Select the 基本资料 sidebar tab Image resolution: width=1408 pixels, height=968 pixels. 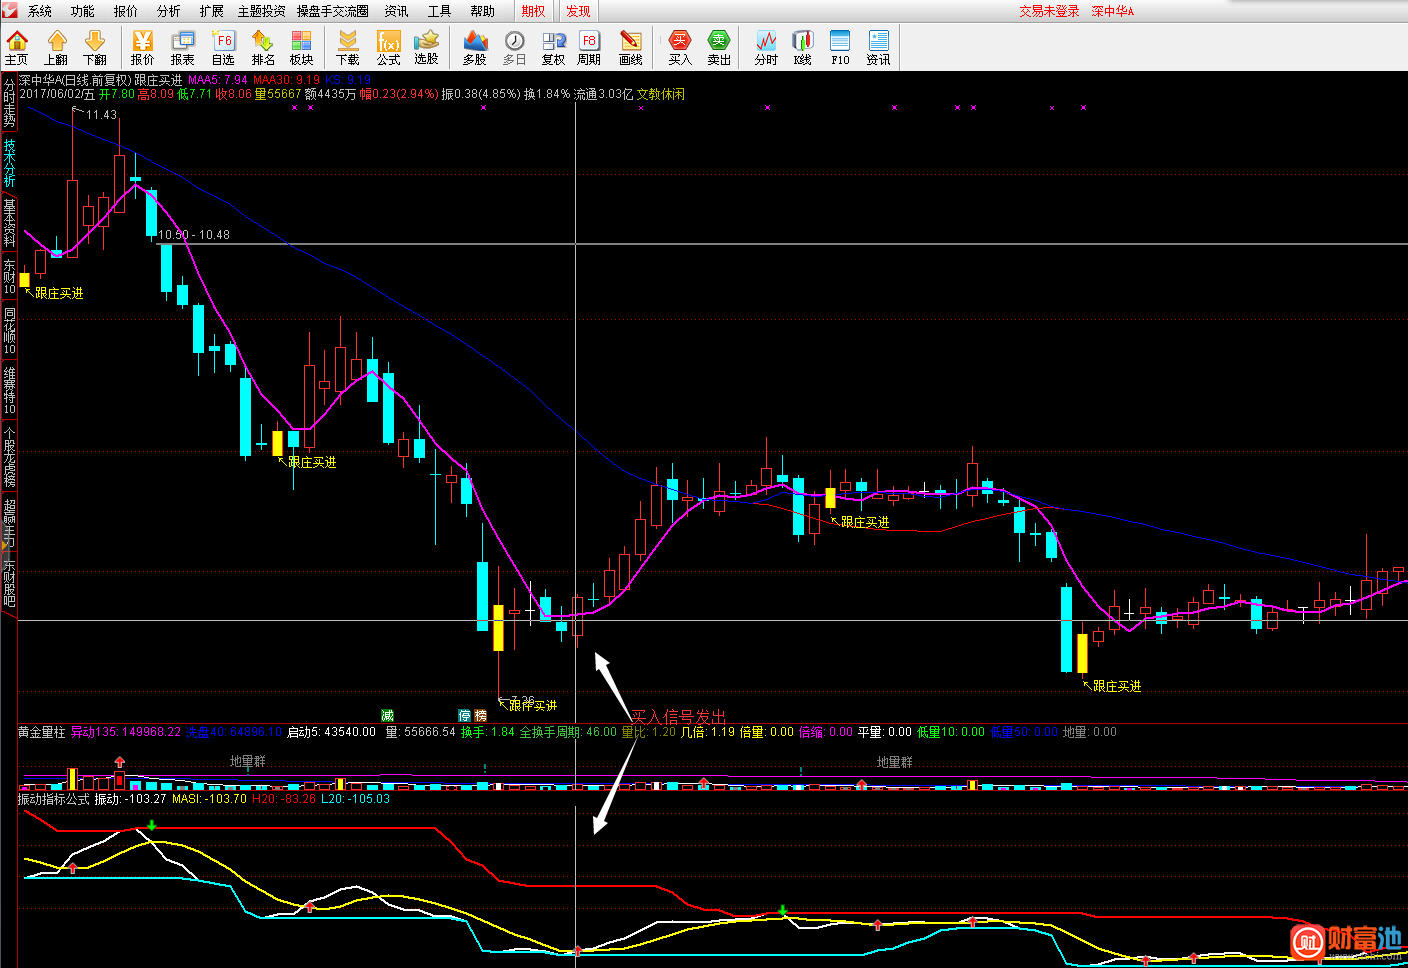click(x=9, y=222)
